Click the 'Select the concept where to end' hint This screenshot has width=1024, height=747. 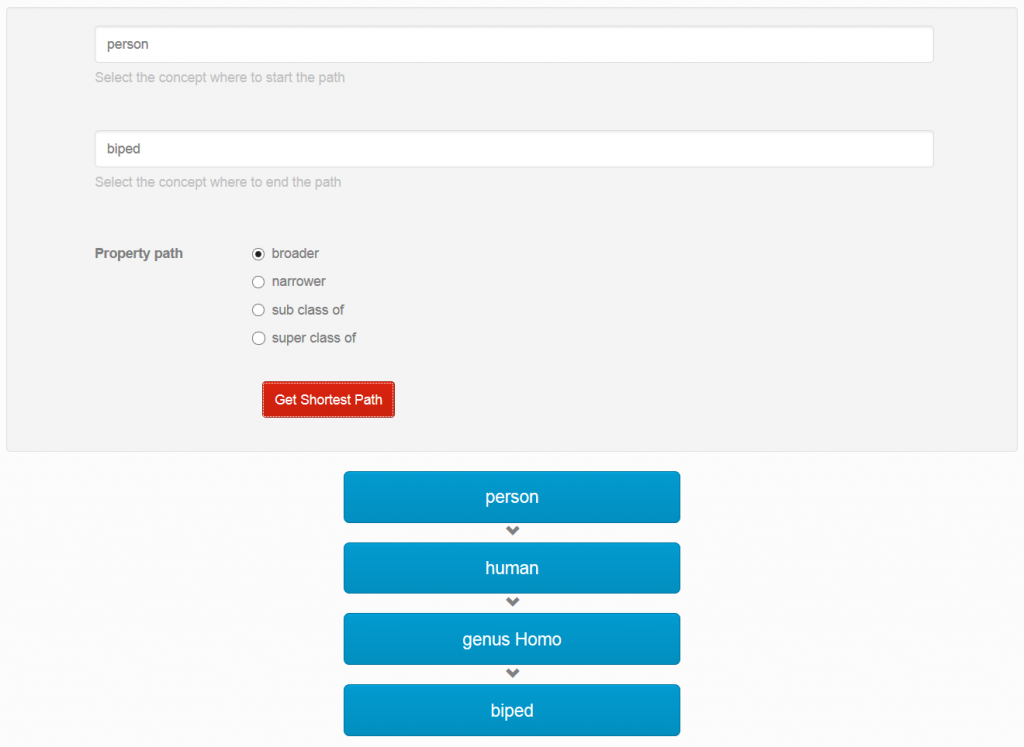point(218,182)
